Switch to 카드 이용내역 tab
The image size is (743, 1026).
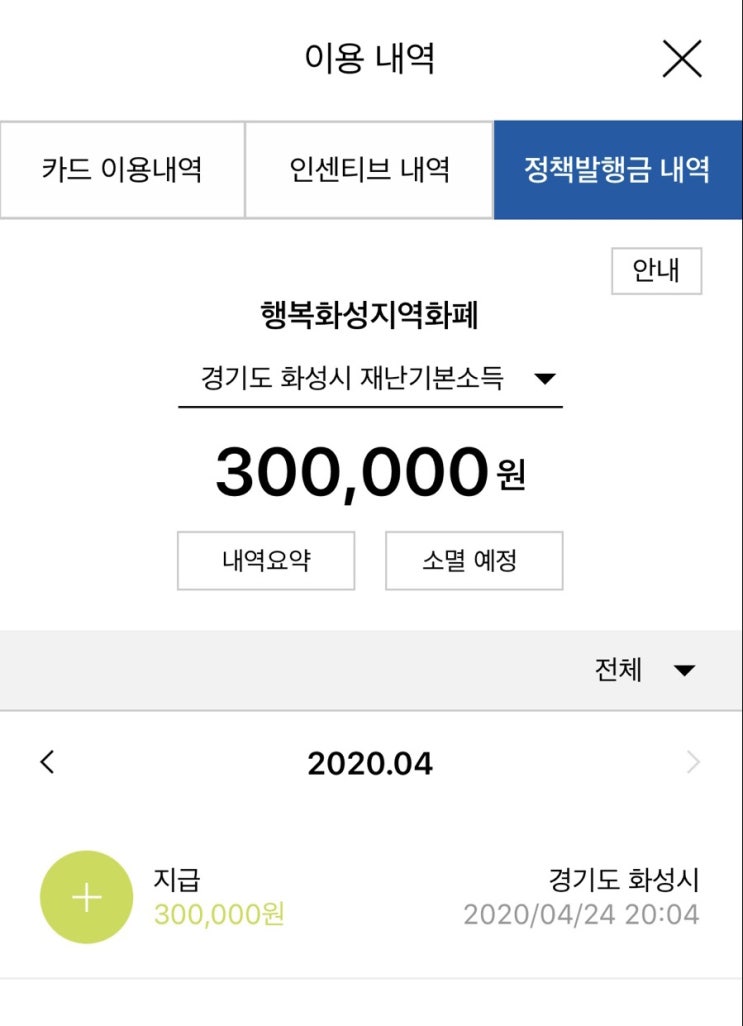pos(122,170)
